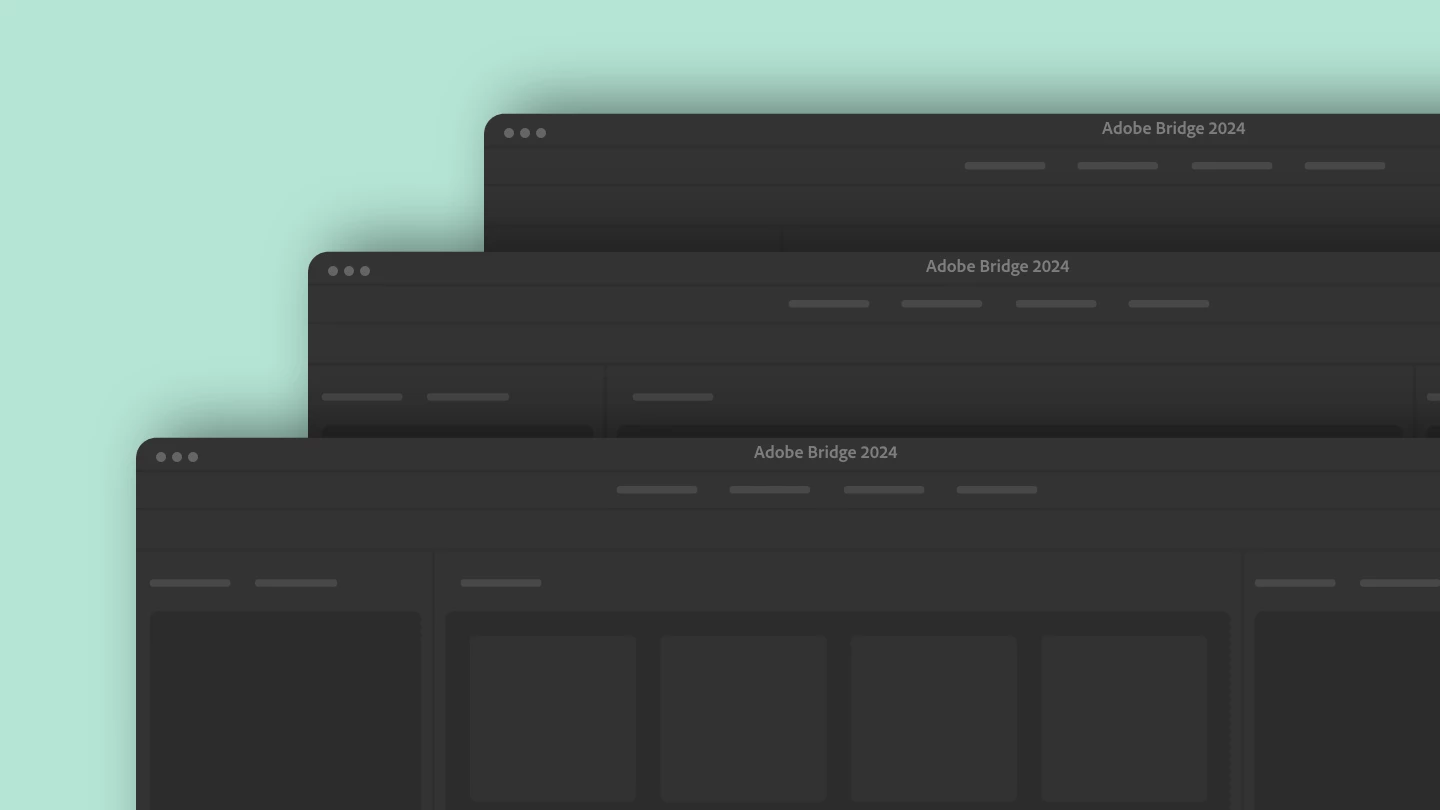Open the first workspace tab in middle window's top bar
This screenshot has height=810, width=1440.
tap(829, 304)
